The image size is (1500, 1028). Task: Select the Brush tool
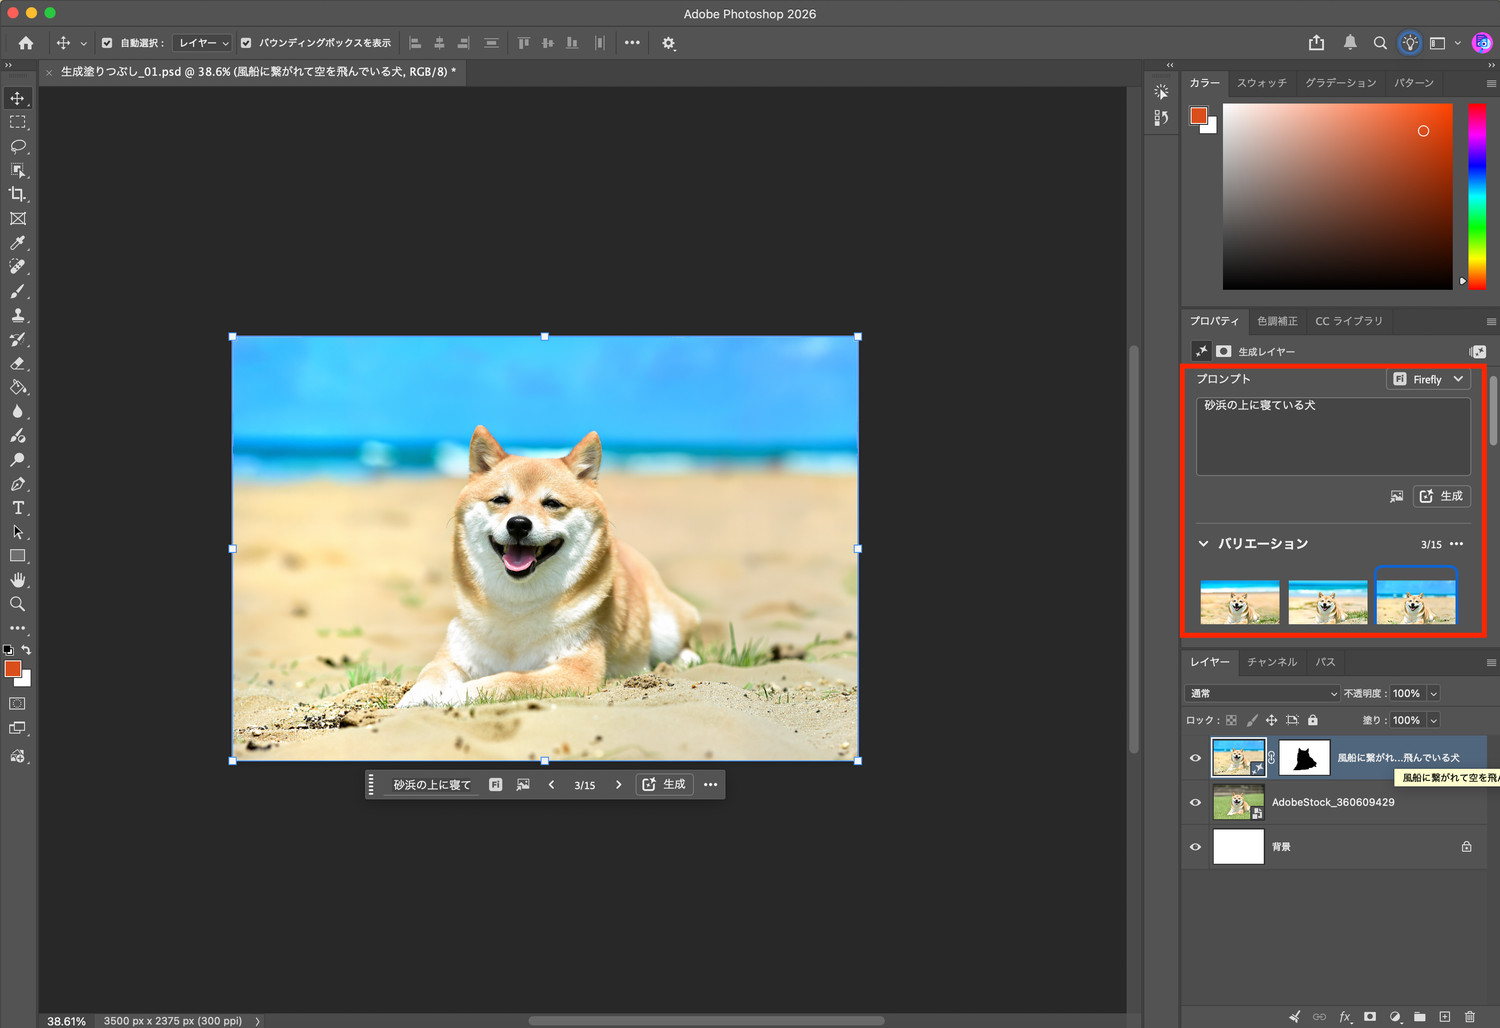[x=18, y=291]
